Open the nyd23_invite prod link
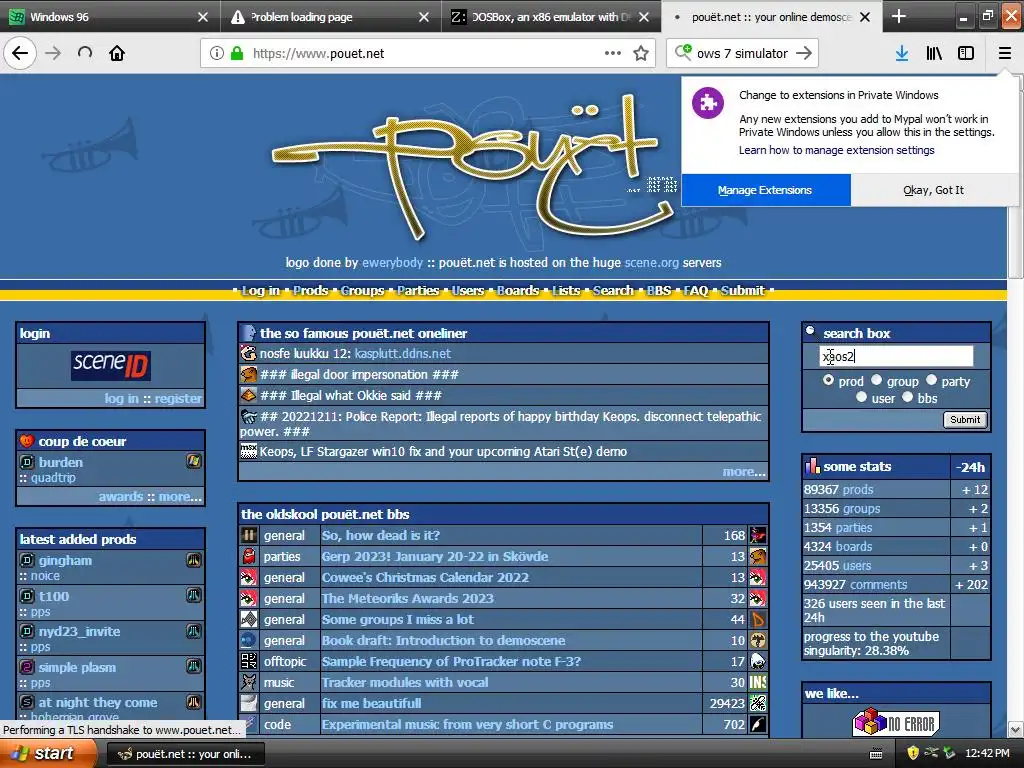Image resolution: width=1024 pixels, height=768 pixels. [79, 632]
